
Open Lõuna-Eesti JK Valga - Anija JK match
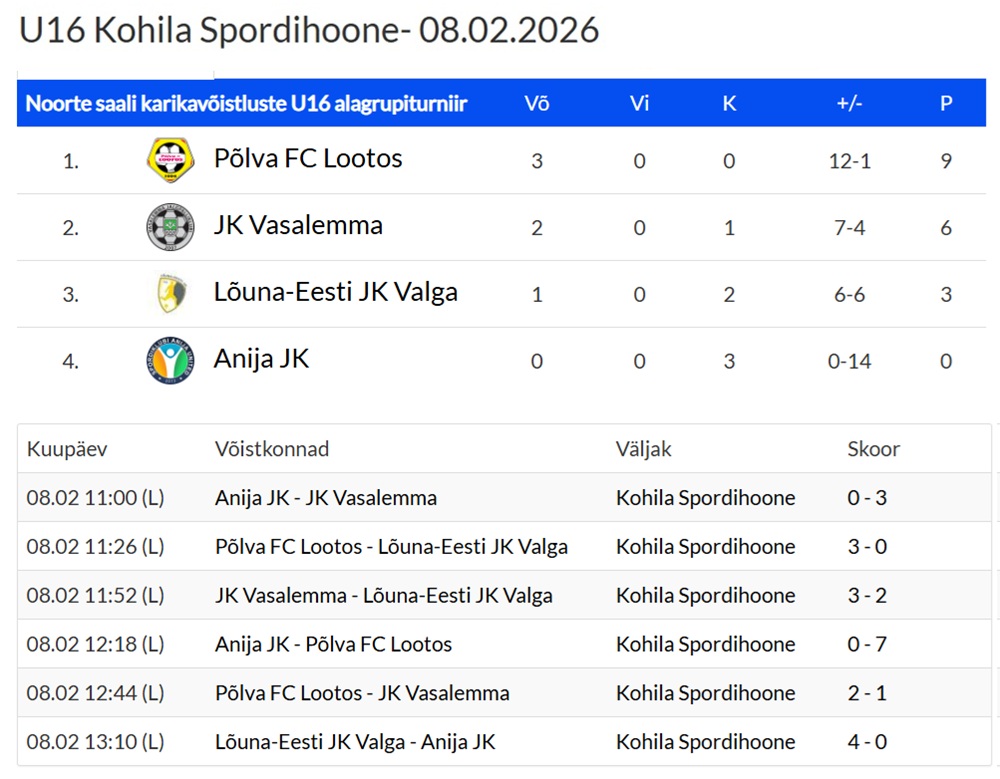355,742
